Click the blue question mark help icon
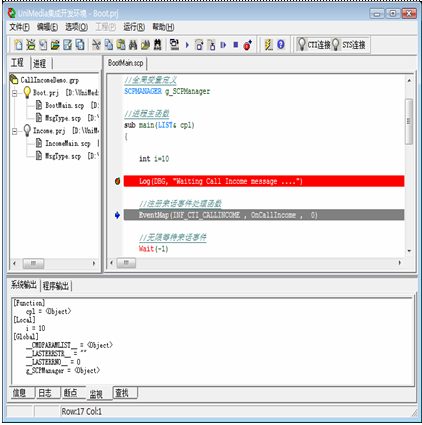The width and height of the screenshot is (422, 425). pos(281,45)
